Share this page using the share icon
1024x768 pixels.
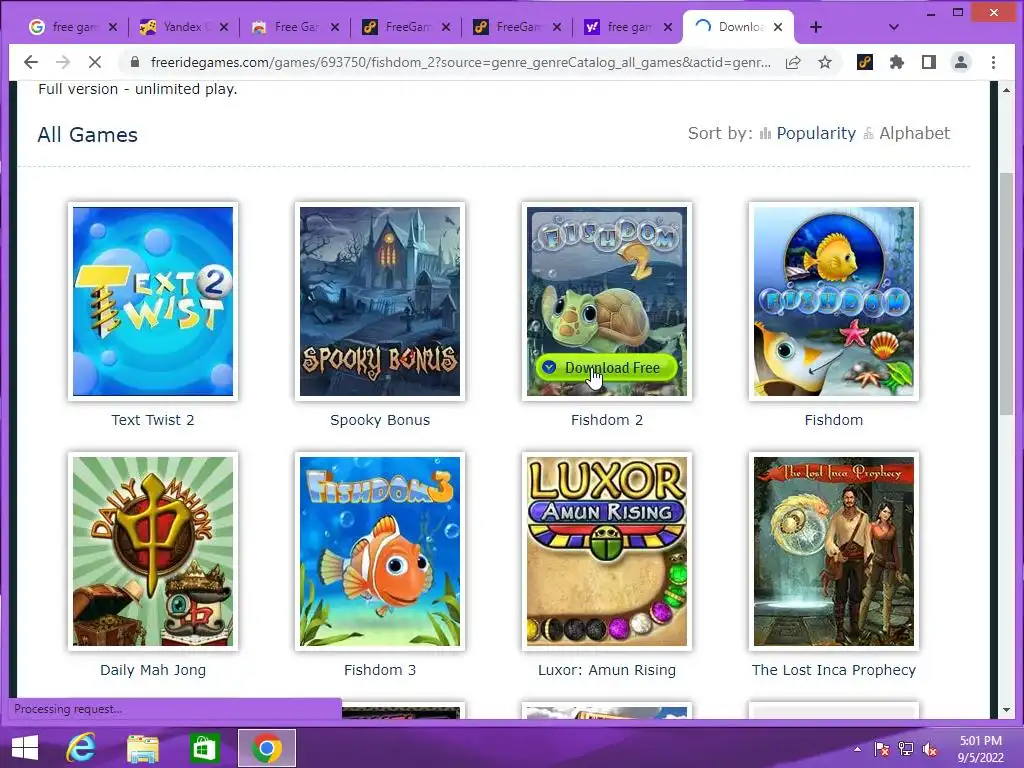tap(793, 62)
